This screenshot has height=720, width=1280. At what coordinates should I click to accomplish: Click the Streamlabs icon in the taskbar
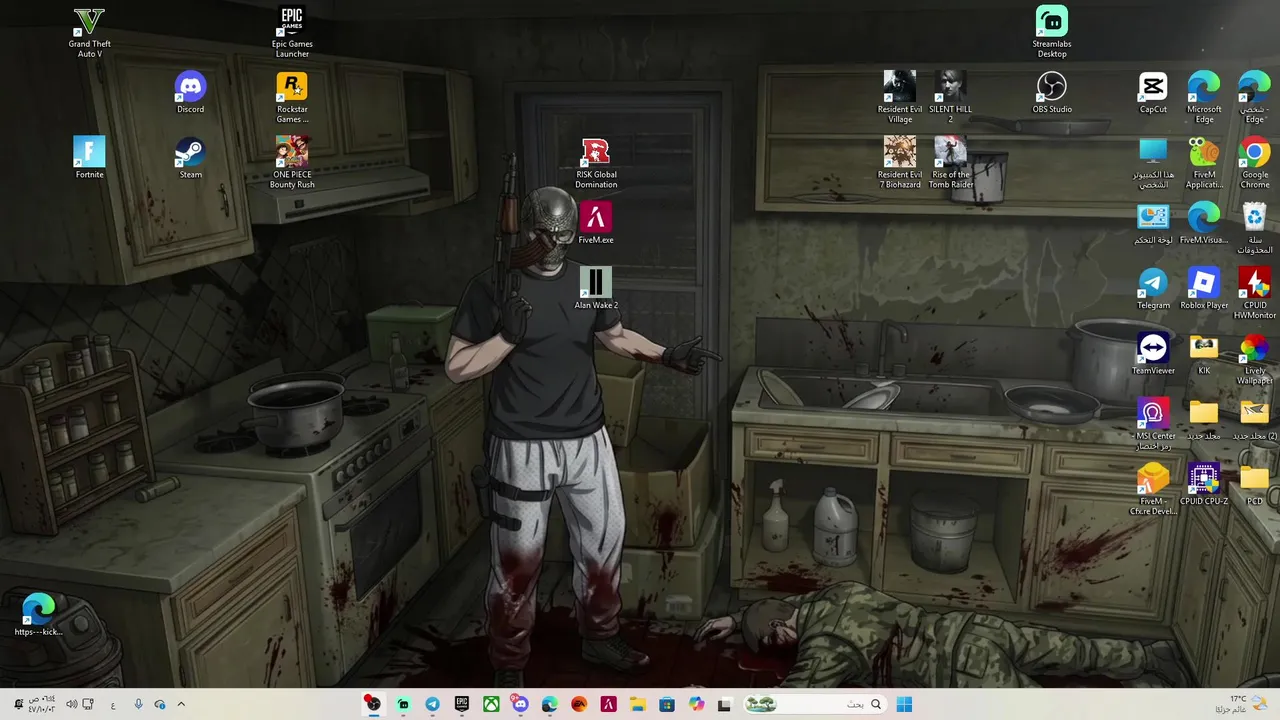point(403,704)
